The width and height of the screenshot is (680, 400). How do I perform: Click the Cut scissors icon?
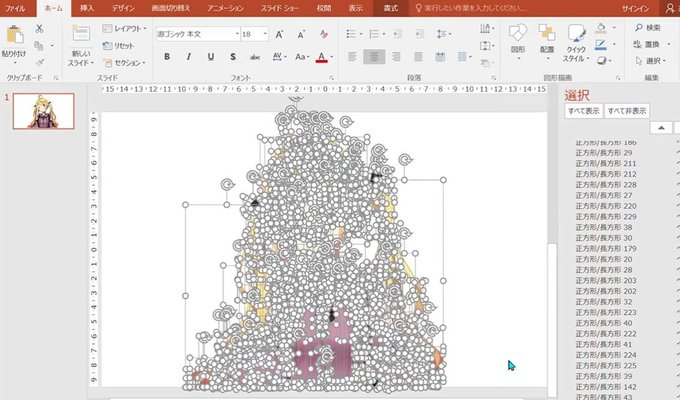[39, 29]
